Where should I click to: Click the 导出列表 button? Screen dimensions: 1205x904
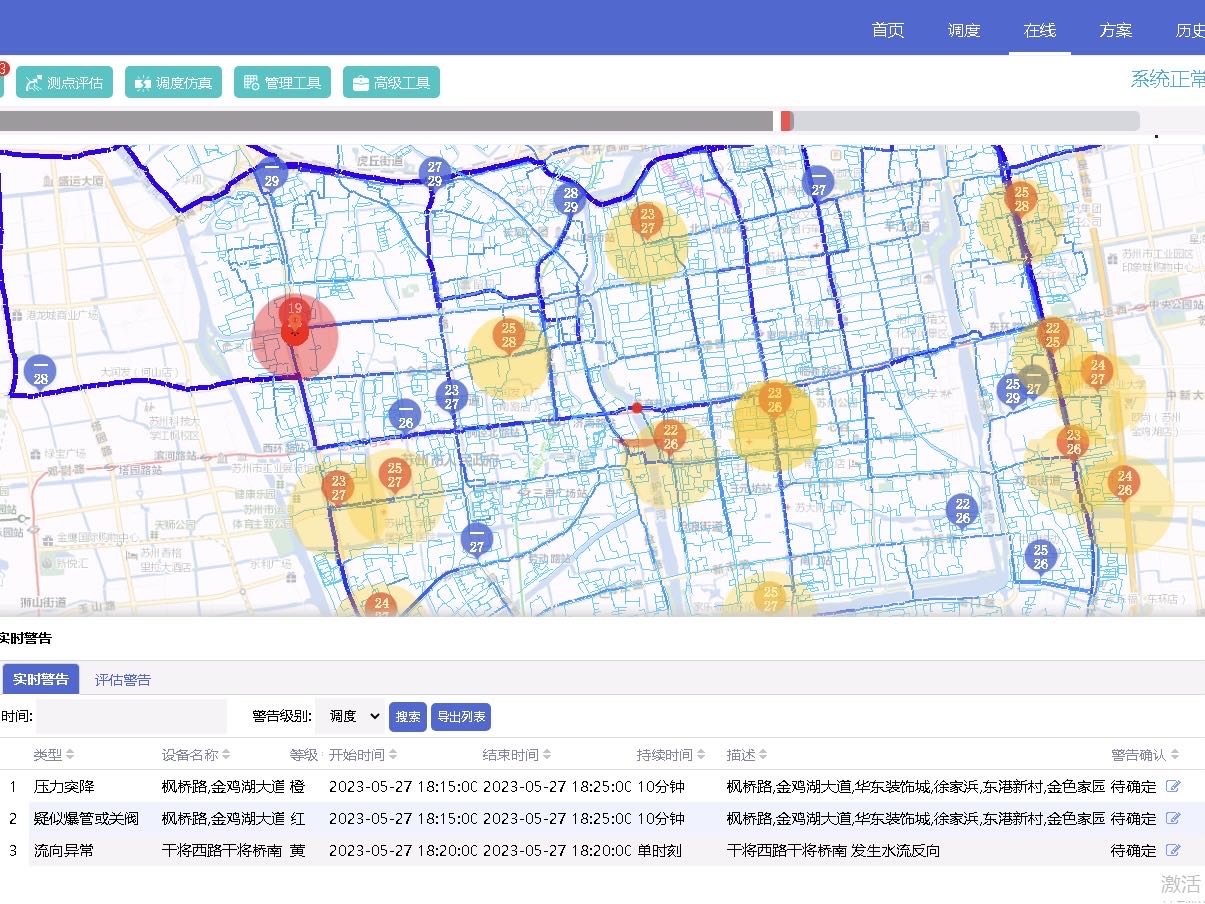(460, 717)
